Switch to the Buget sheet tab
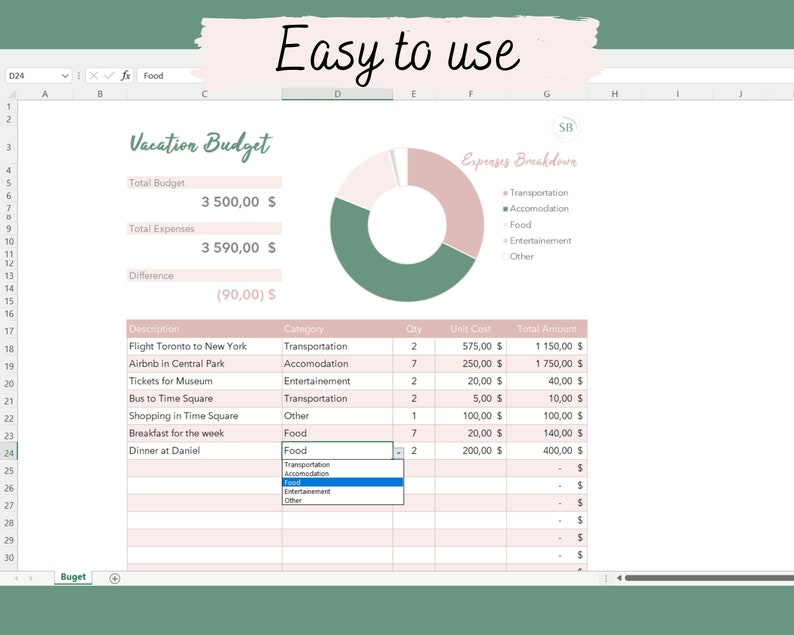Viewport: 794px width, 635px height. [73, 577]
